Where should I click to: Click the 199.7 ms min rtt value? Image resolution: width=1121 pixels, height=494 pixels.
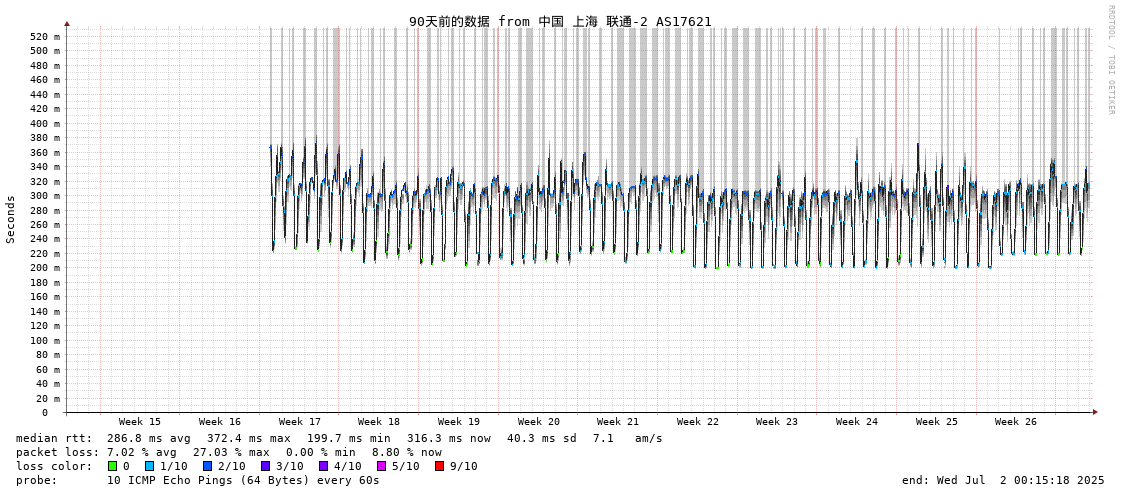[349, 438]
